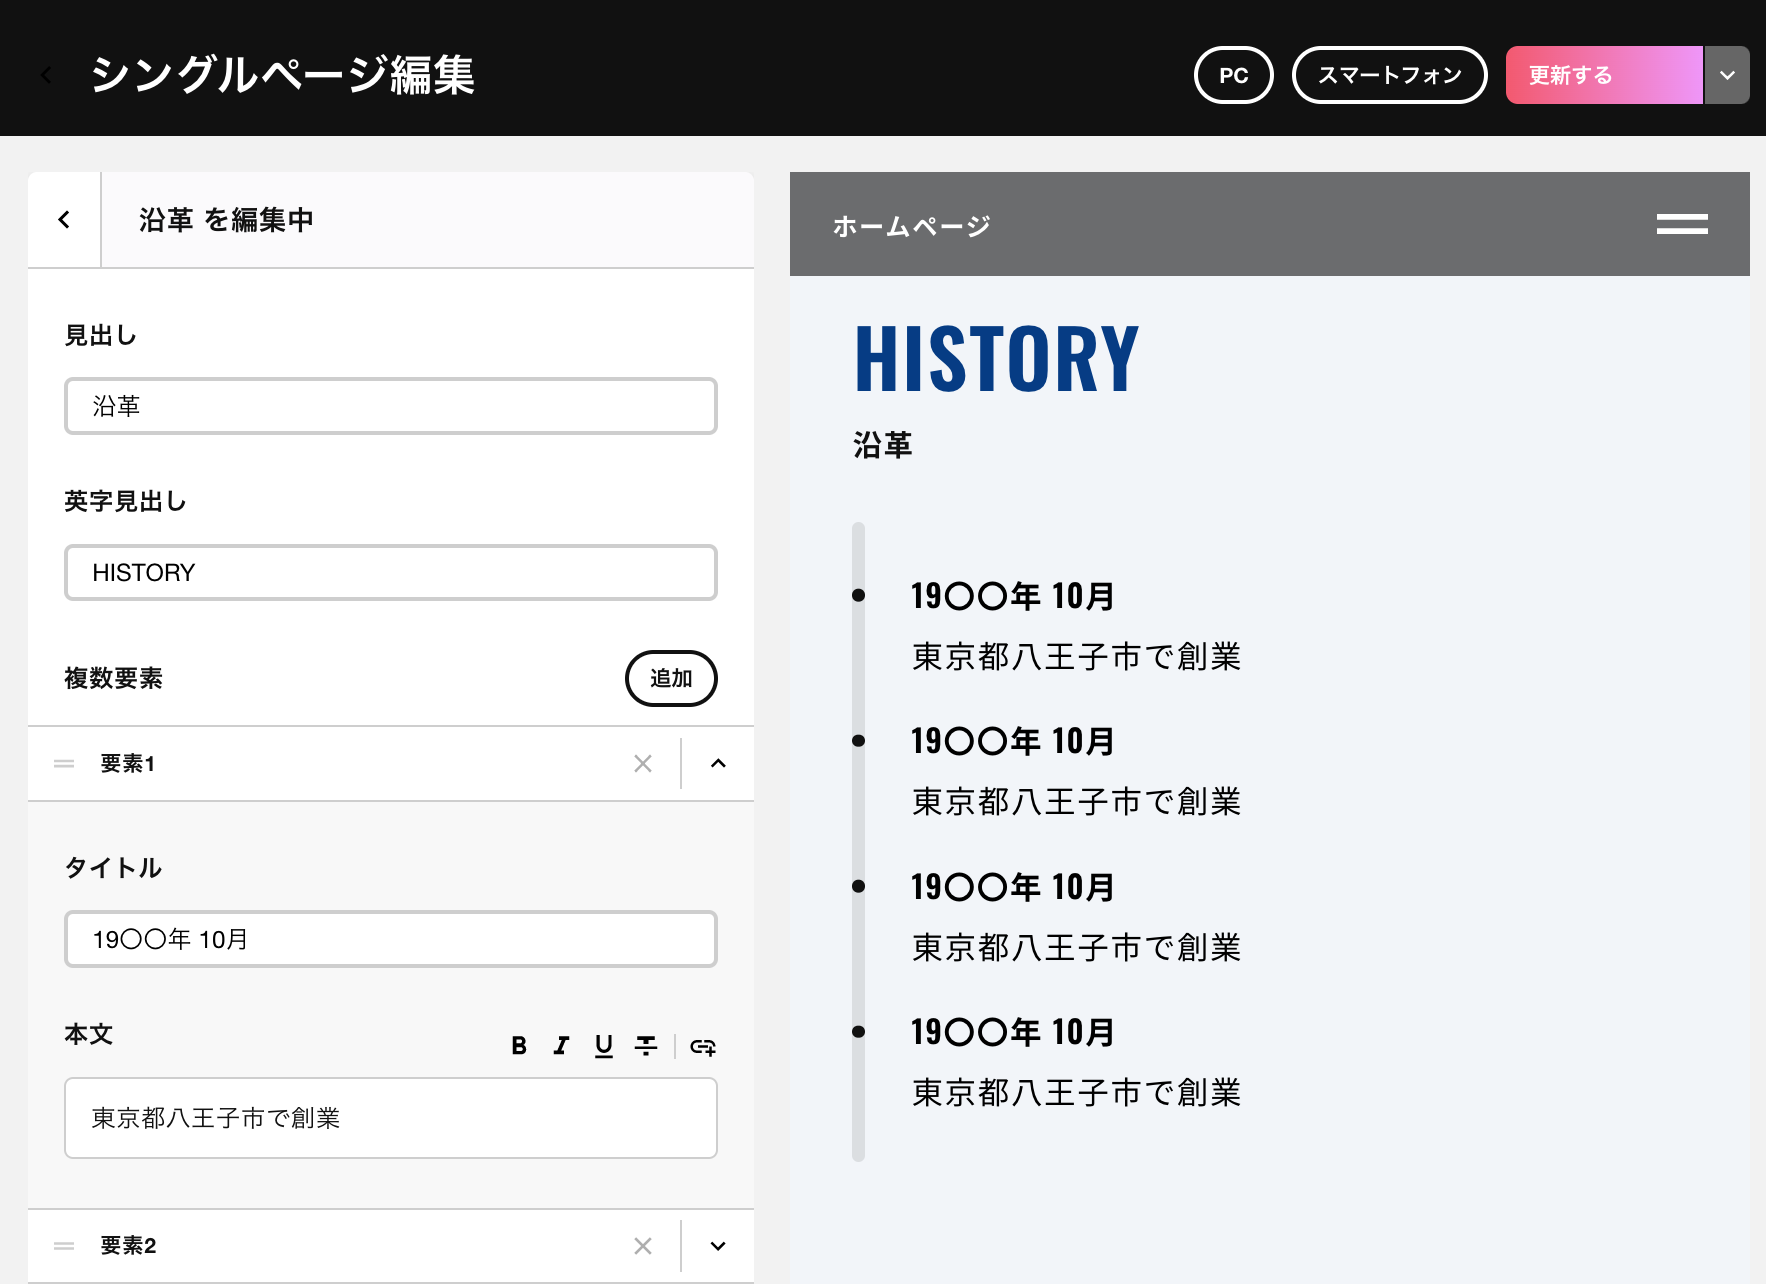Screen dimensions: 1766x1284
Task: Edit the 見出し field containing 沿革
Action: coord(391,406)
